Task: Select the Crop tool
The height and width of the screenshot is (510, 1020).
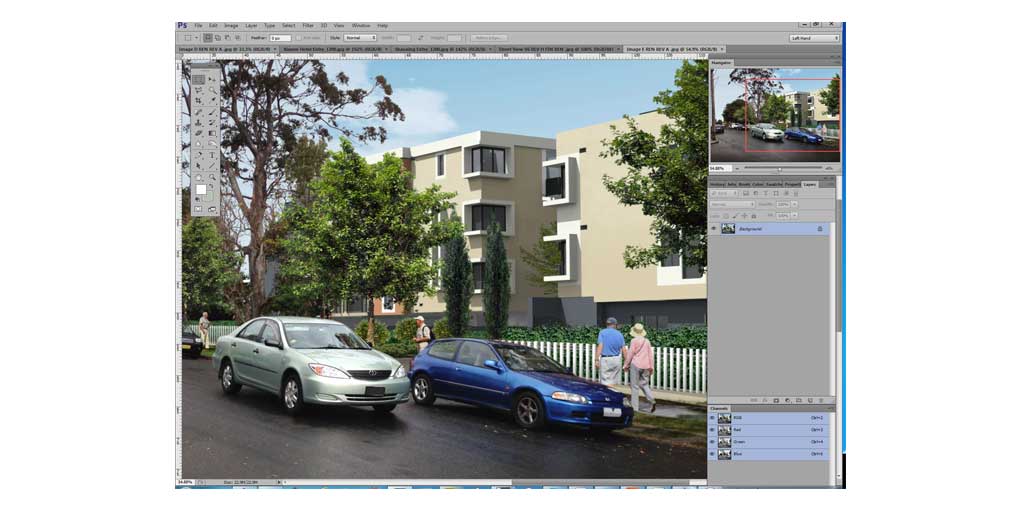Action: click(x=198, y=100)
